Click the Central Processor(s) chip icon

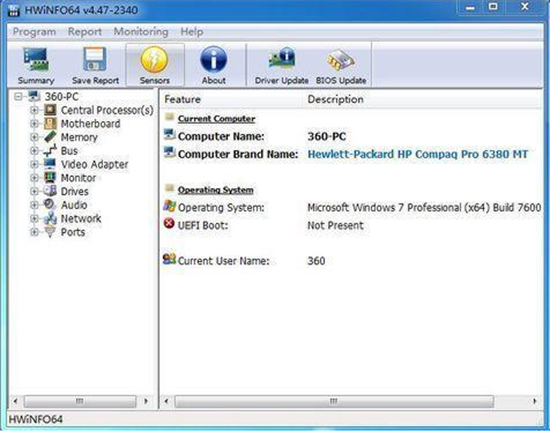point(50,110)
